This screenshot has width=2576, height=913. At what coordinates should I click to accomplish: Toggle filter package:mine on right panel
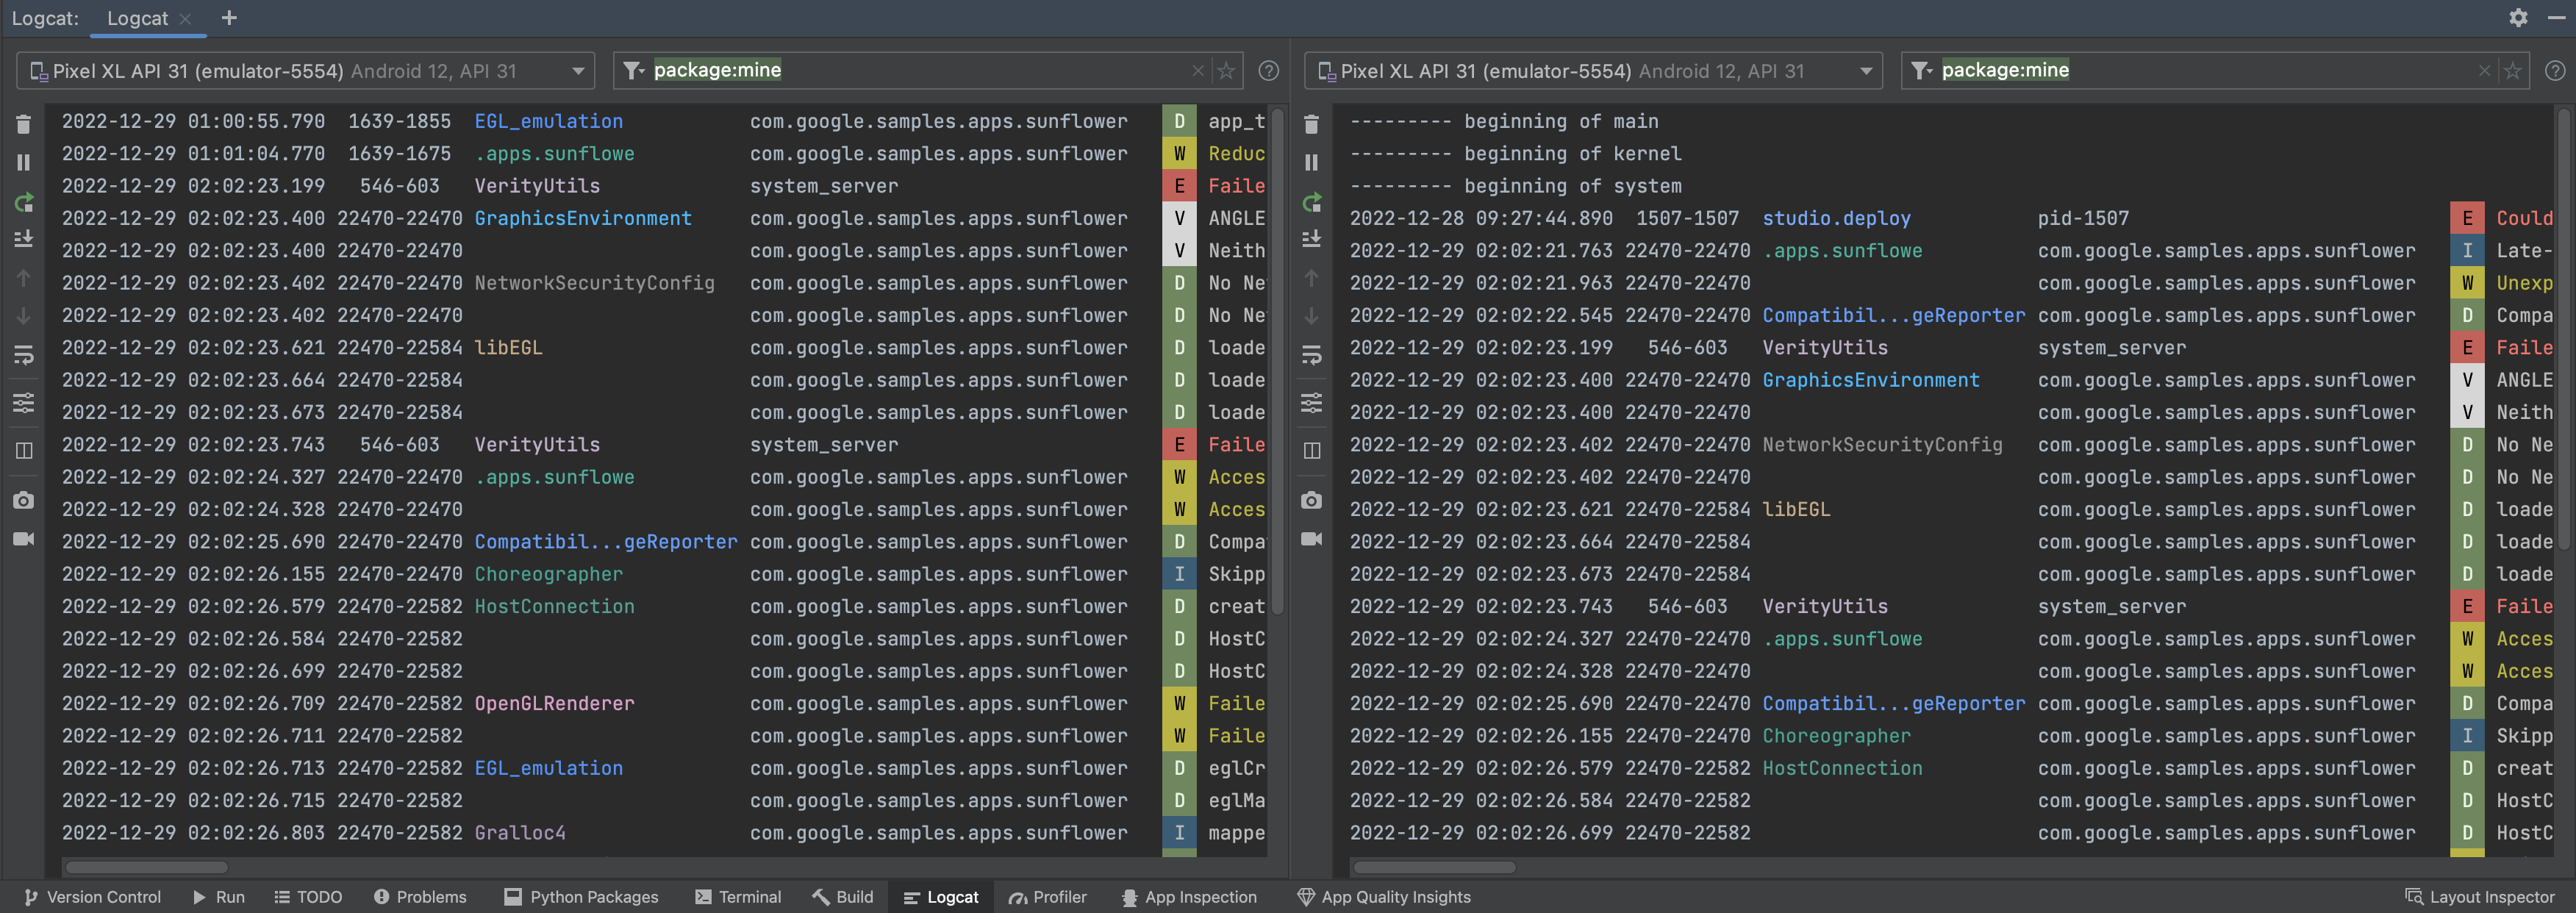pyautogui.click(x=1917, y=71)
